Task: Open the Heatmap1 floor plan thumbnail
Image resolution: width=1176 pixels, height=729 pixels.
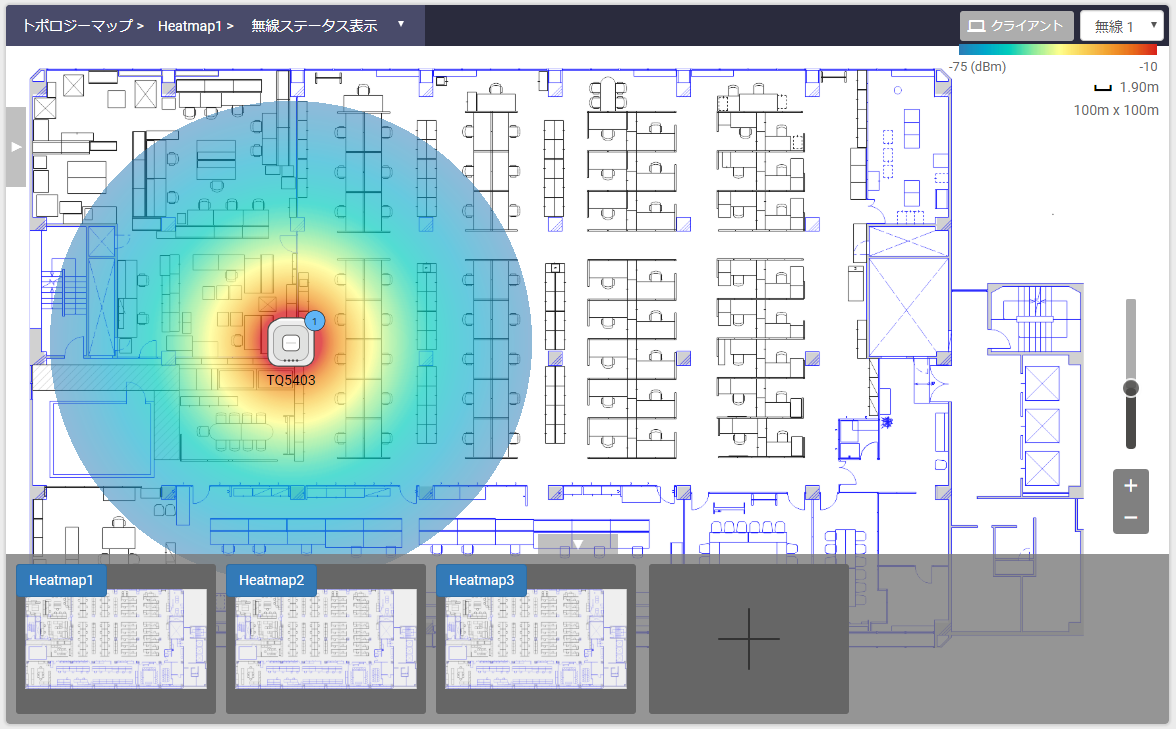Action: pos(116,640)
